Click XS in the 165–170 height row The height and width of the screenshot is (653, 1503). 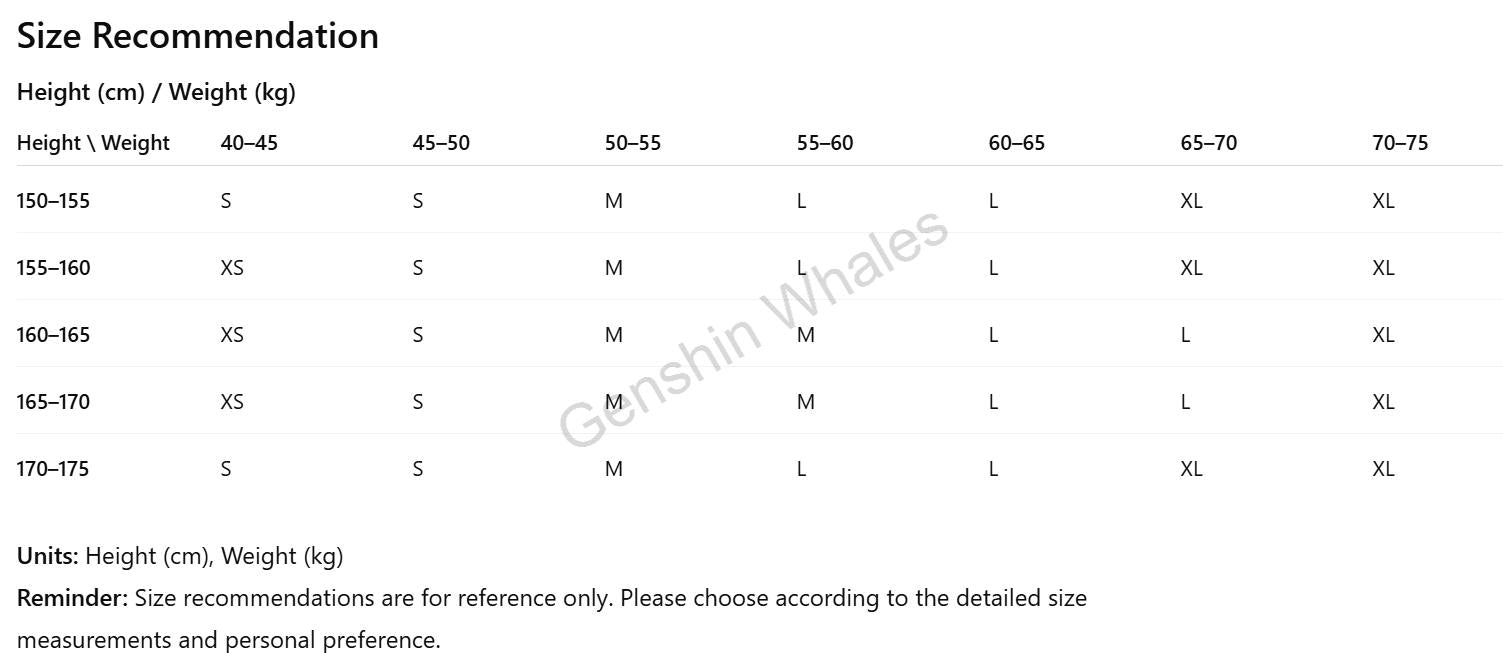point(232,402)
